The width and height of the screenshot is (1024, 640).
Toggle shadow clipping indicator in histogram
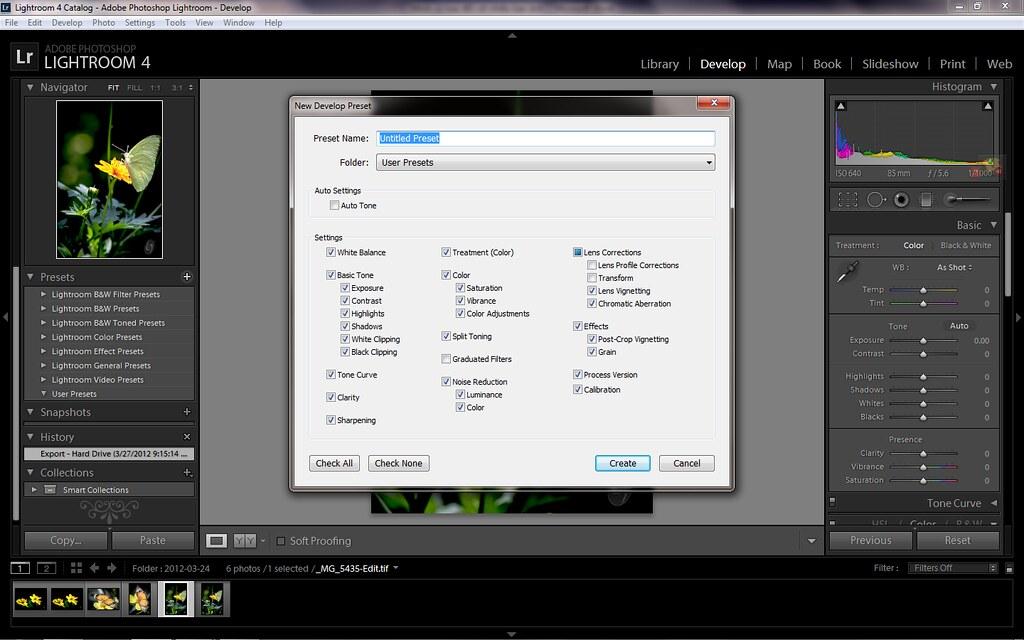[841, 106]
